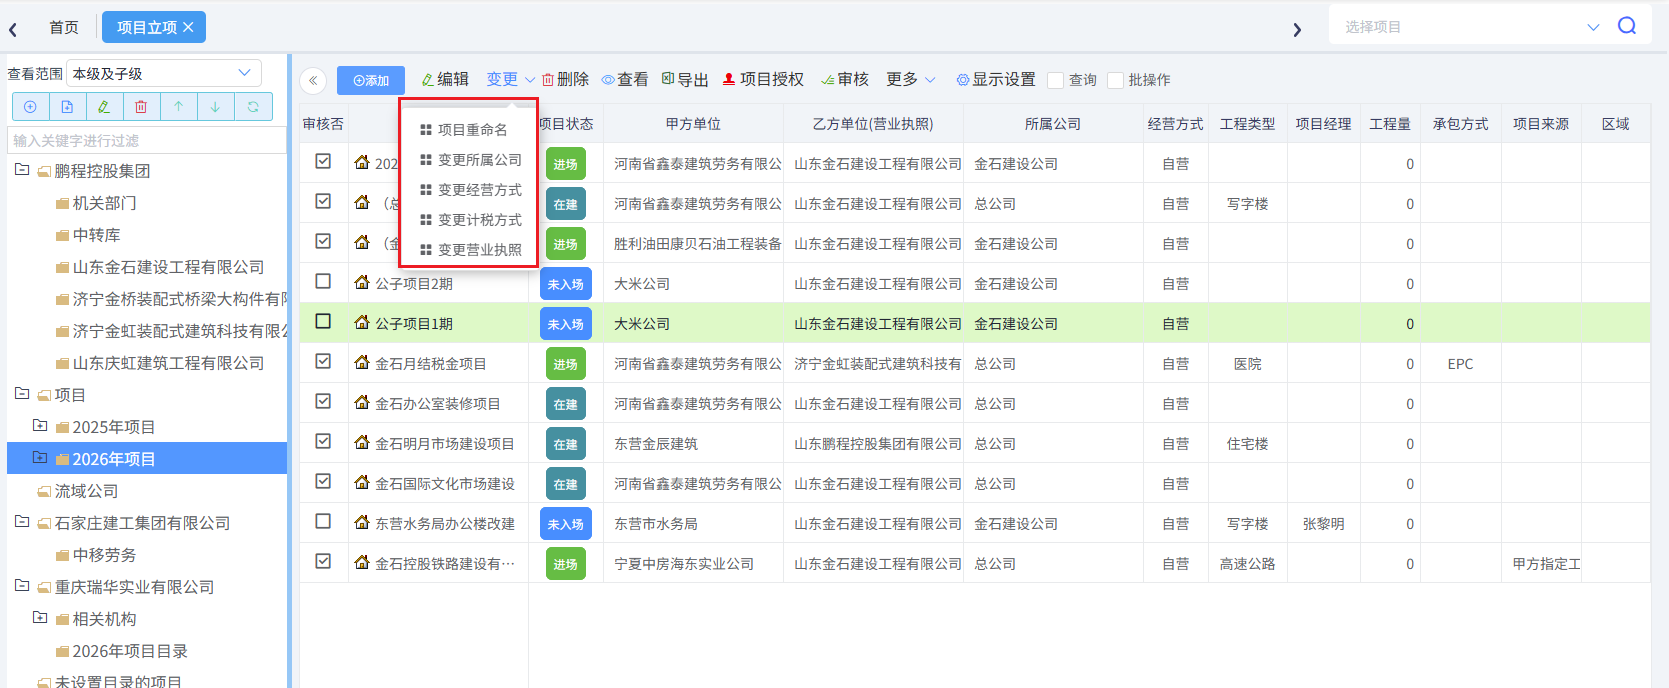Click the move-up arrow icon in tree toolbar
This screenshot has width=1669, height=688.
178,107
